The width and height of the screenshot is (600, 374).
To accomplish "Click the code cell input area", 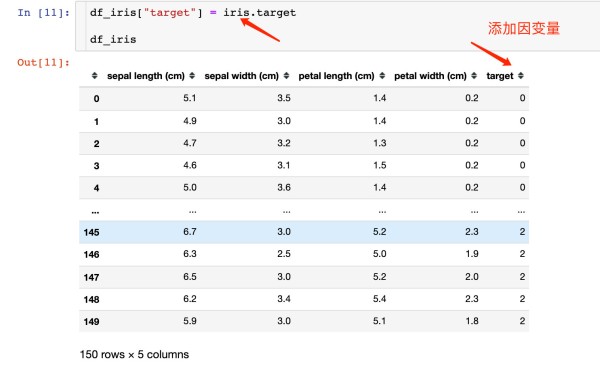I will [x=338, y=26].
